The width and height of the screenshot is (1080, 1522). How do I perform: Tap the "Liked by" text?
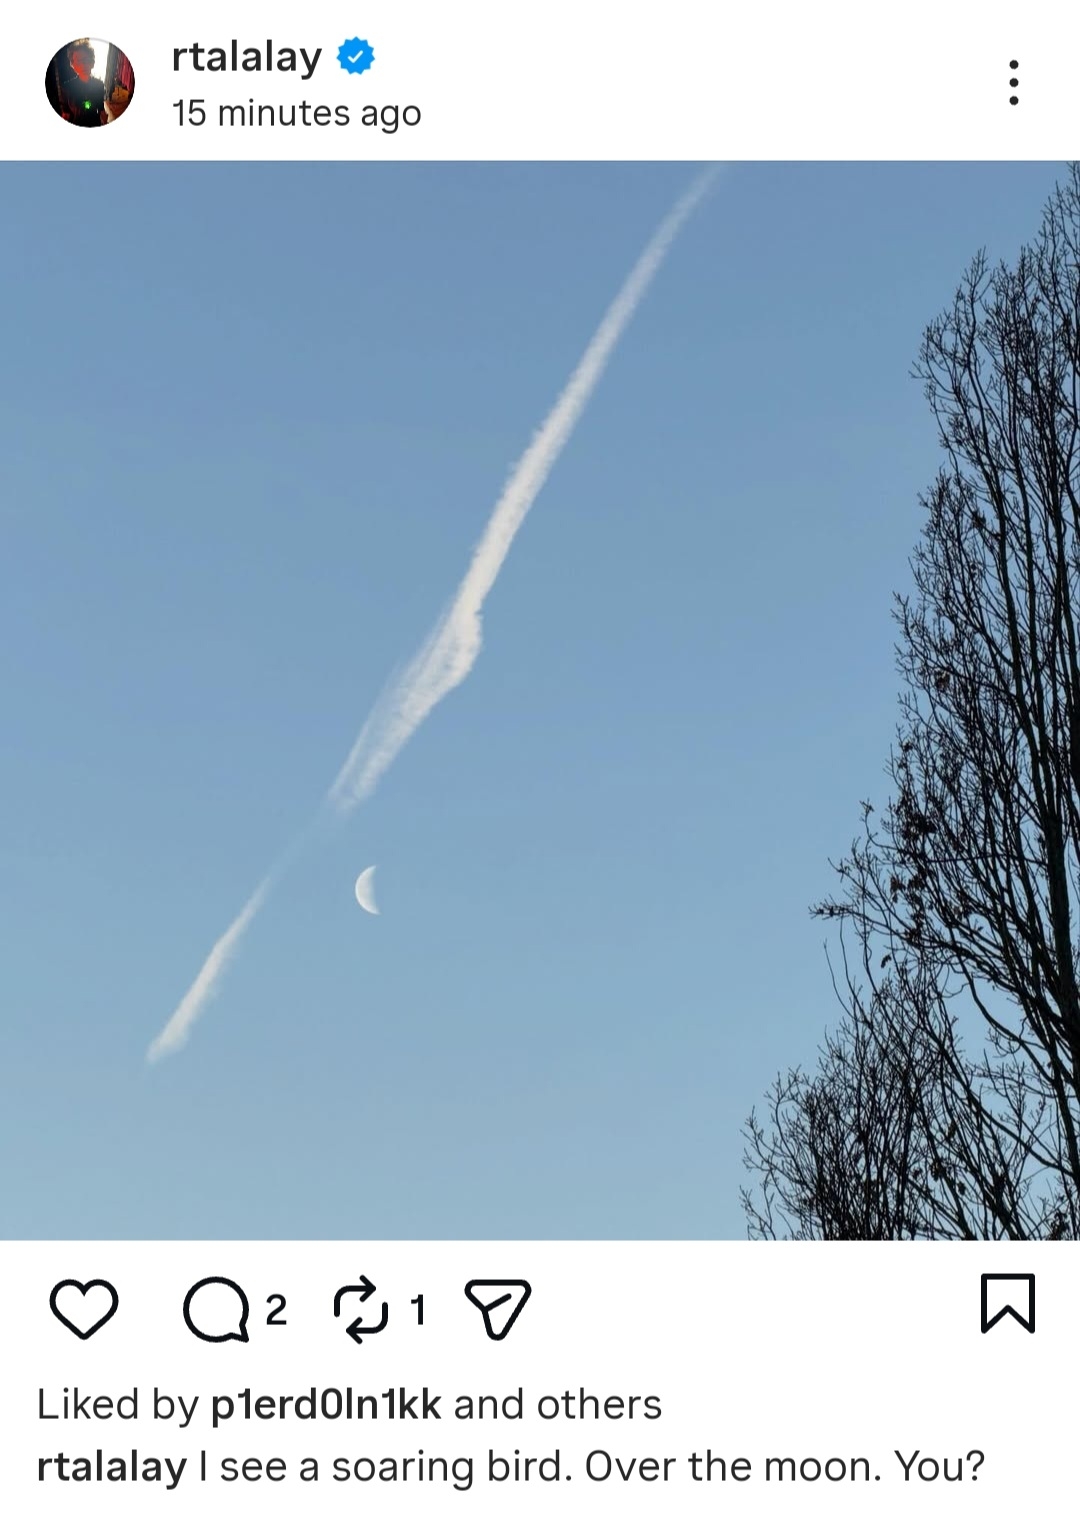pyautogui.click(x=118, y=1404)
